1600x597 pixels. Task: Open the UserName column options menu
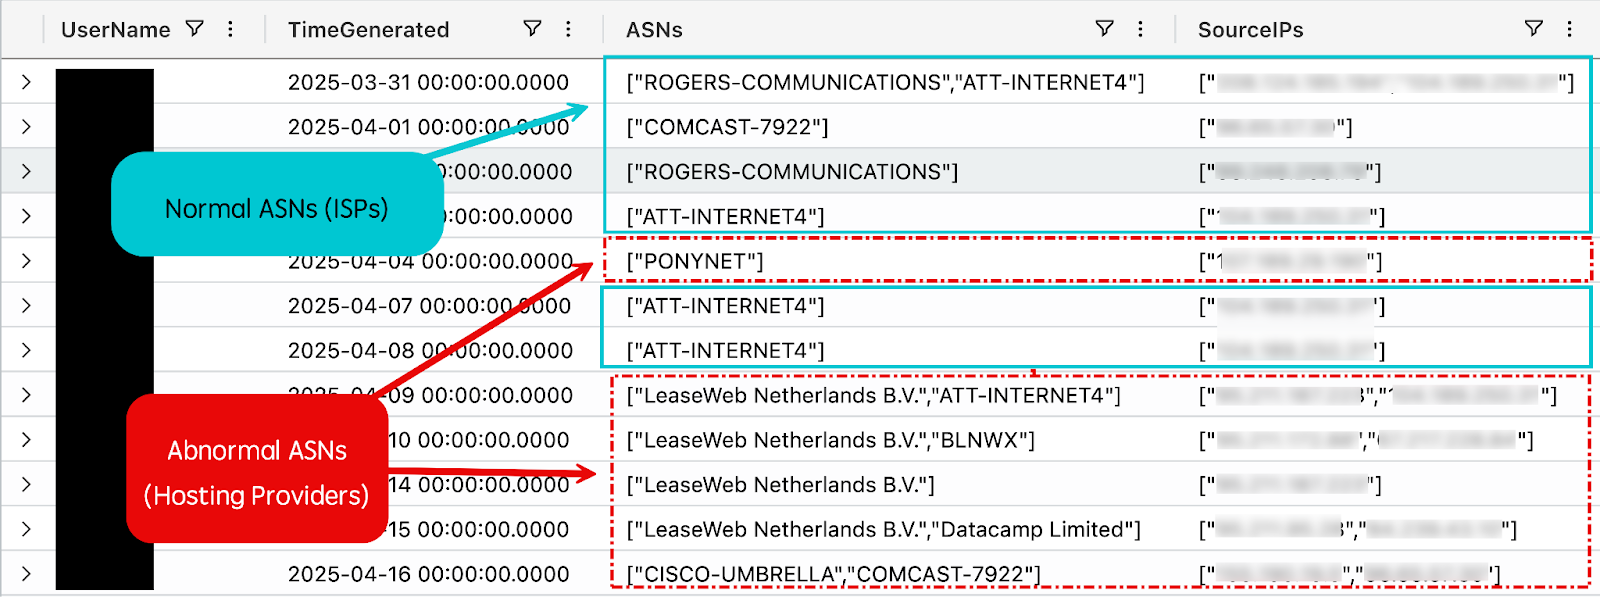pyautogui.click(x=231, y=29)
